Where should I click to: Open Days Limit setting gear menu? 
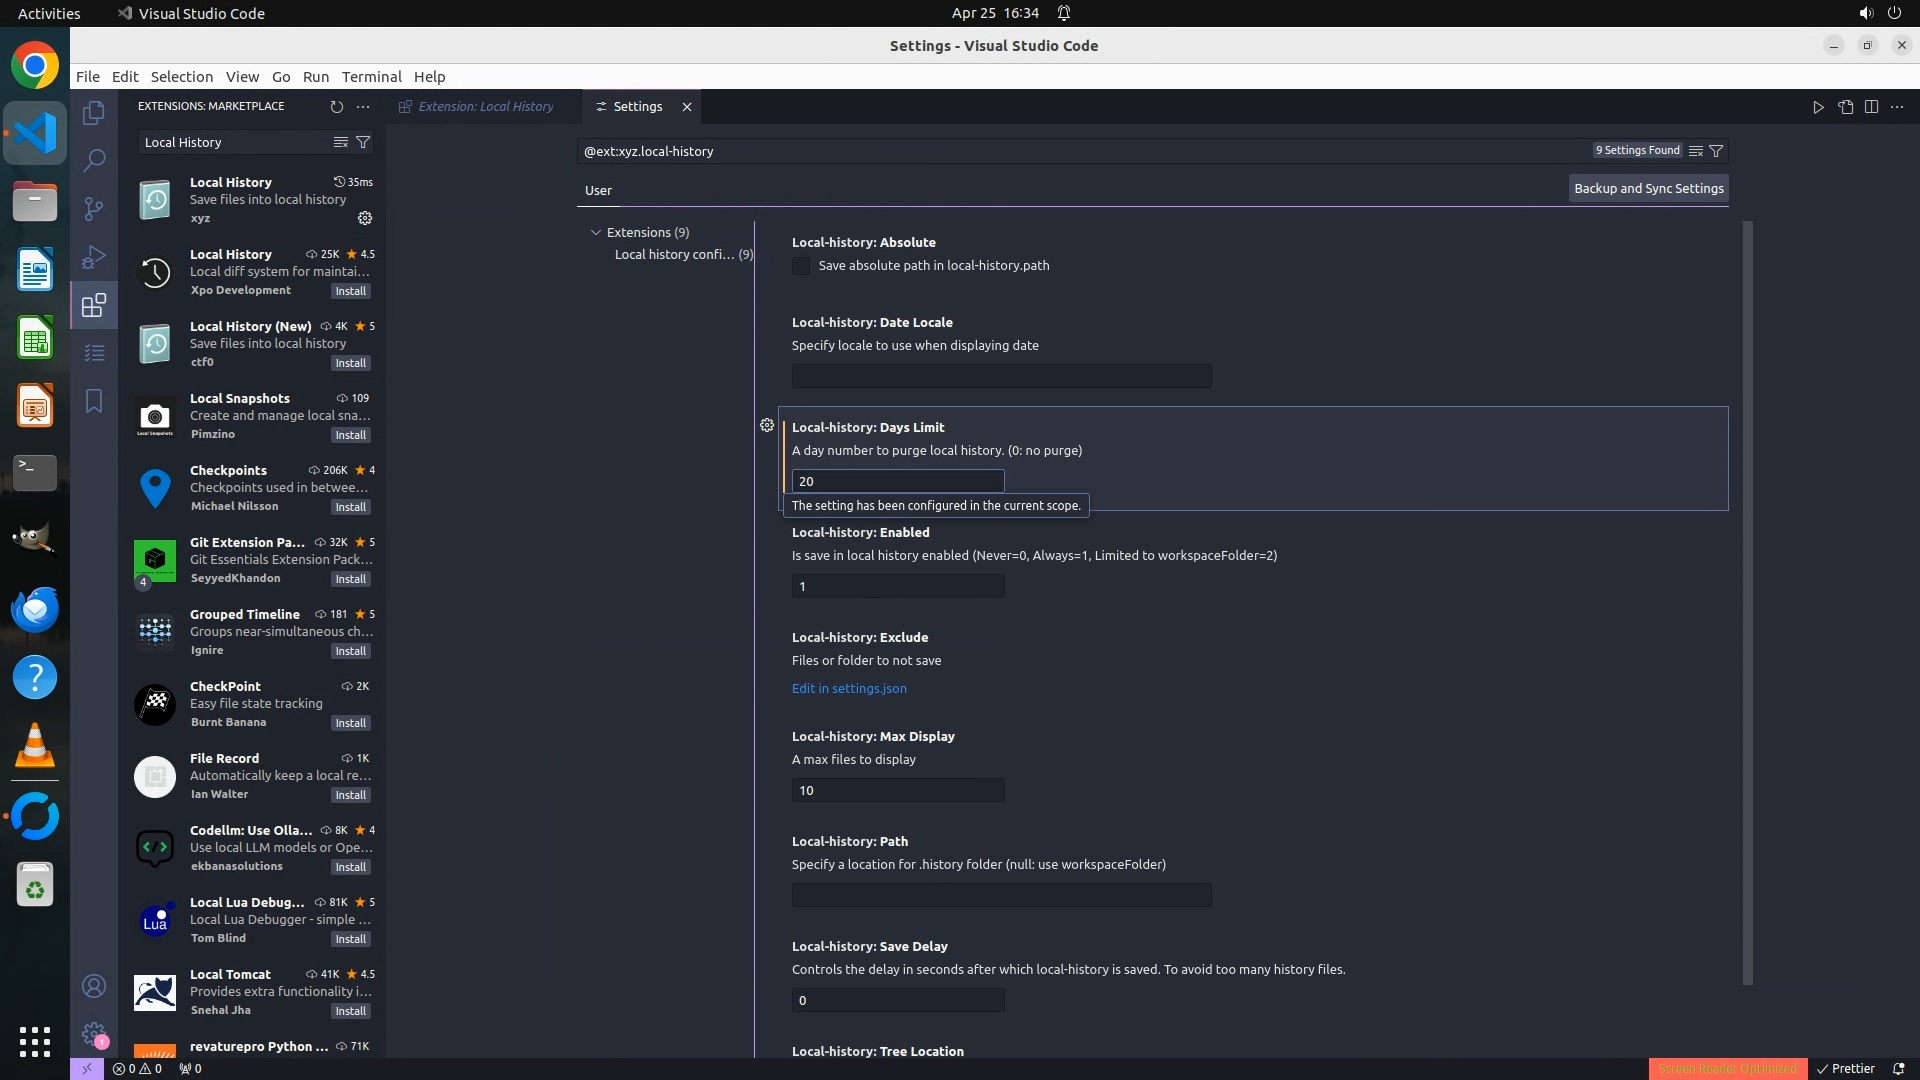tap(767, 425)
